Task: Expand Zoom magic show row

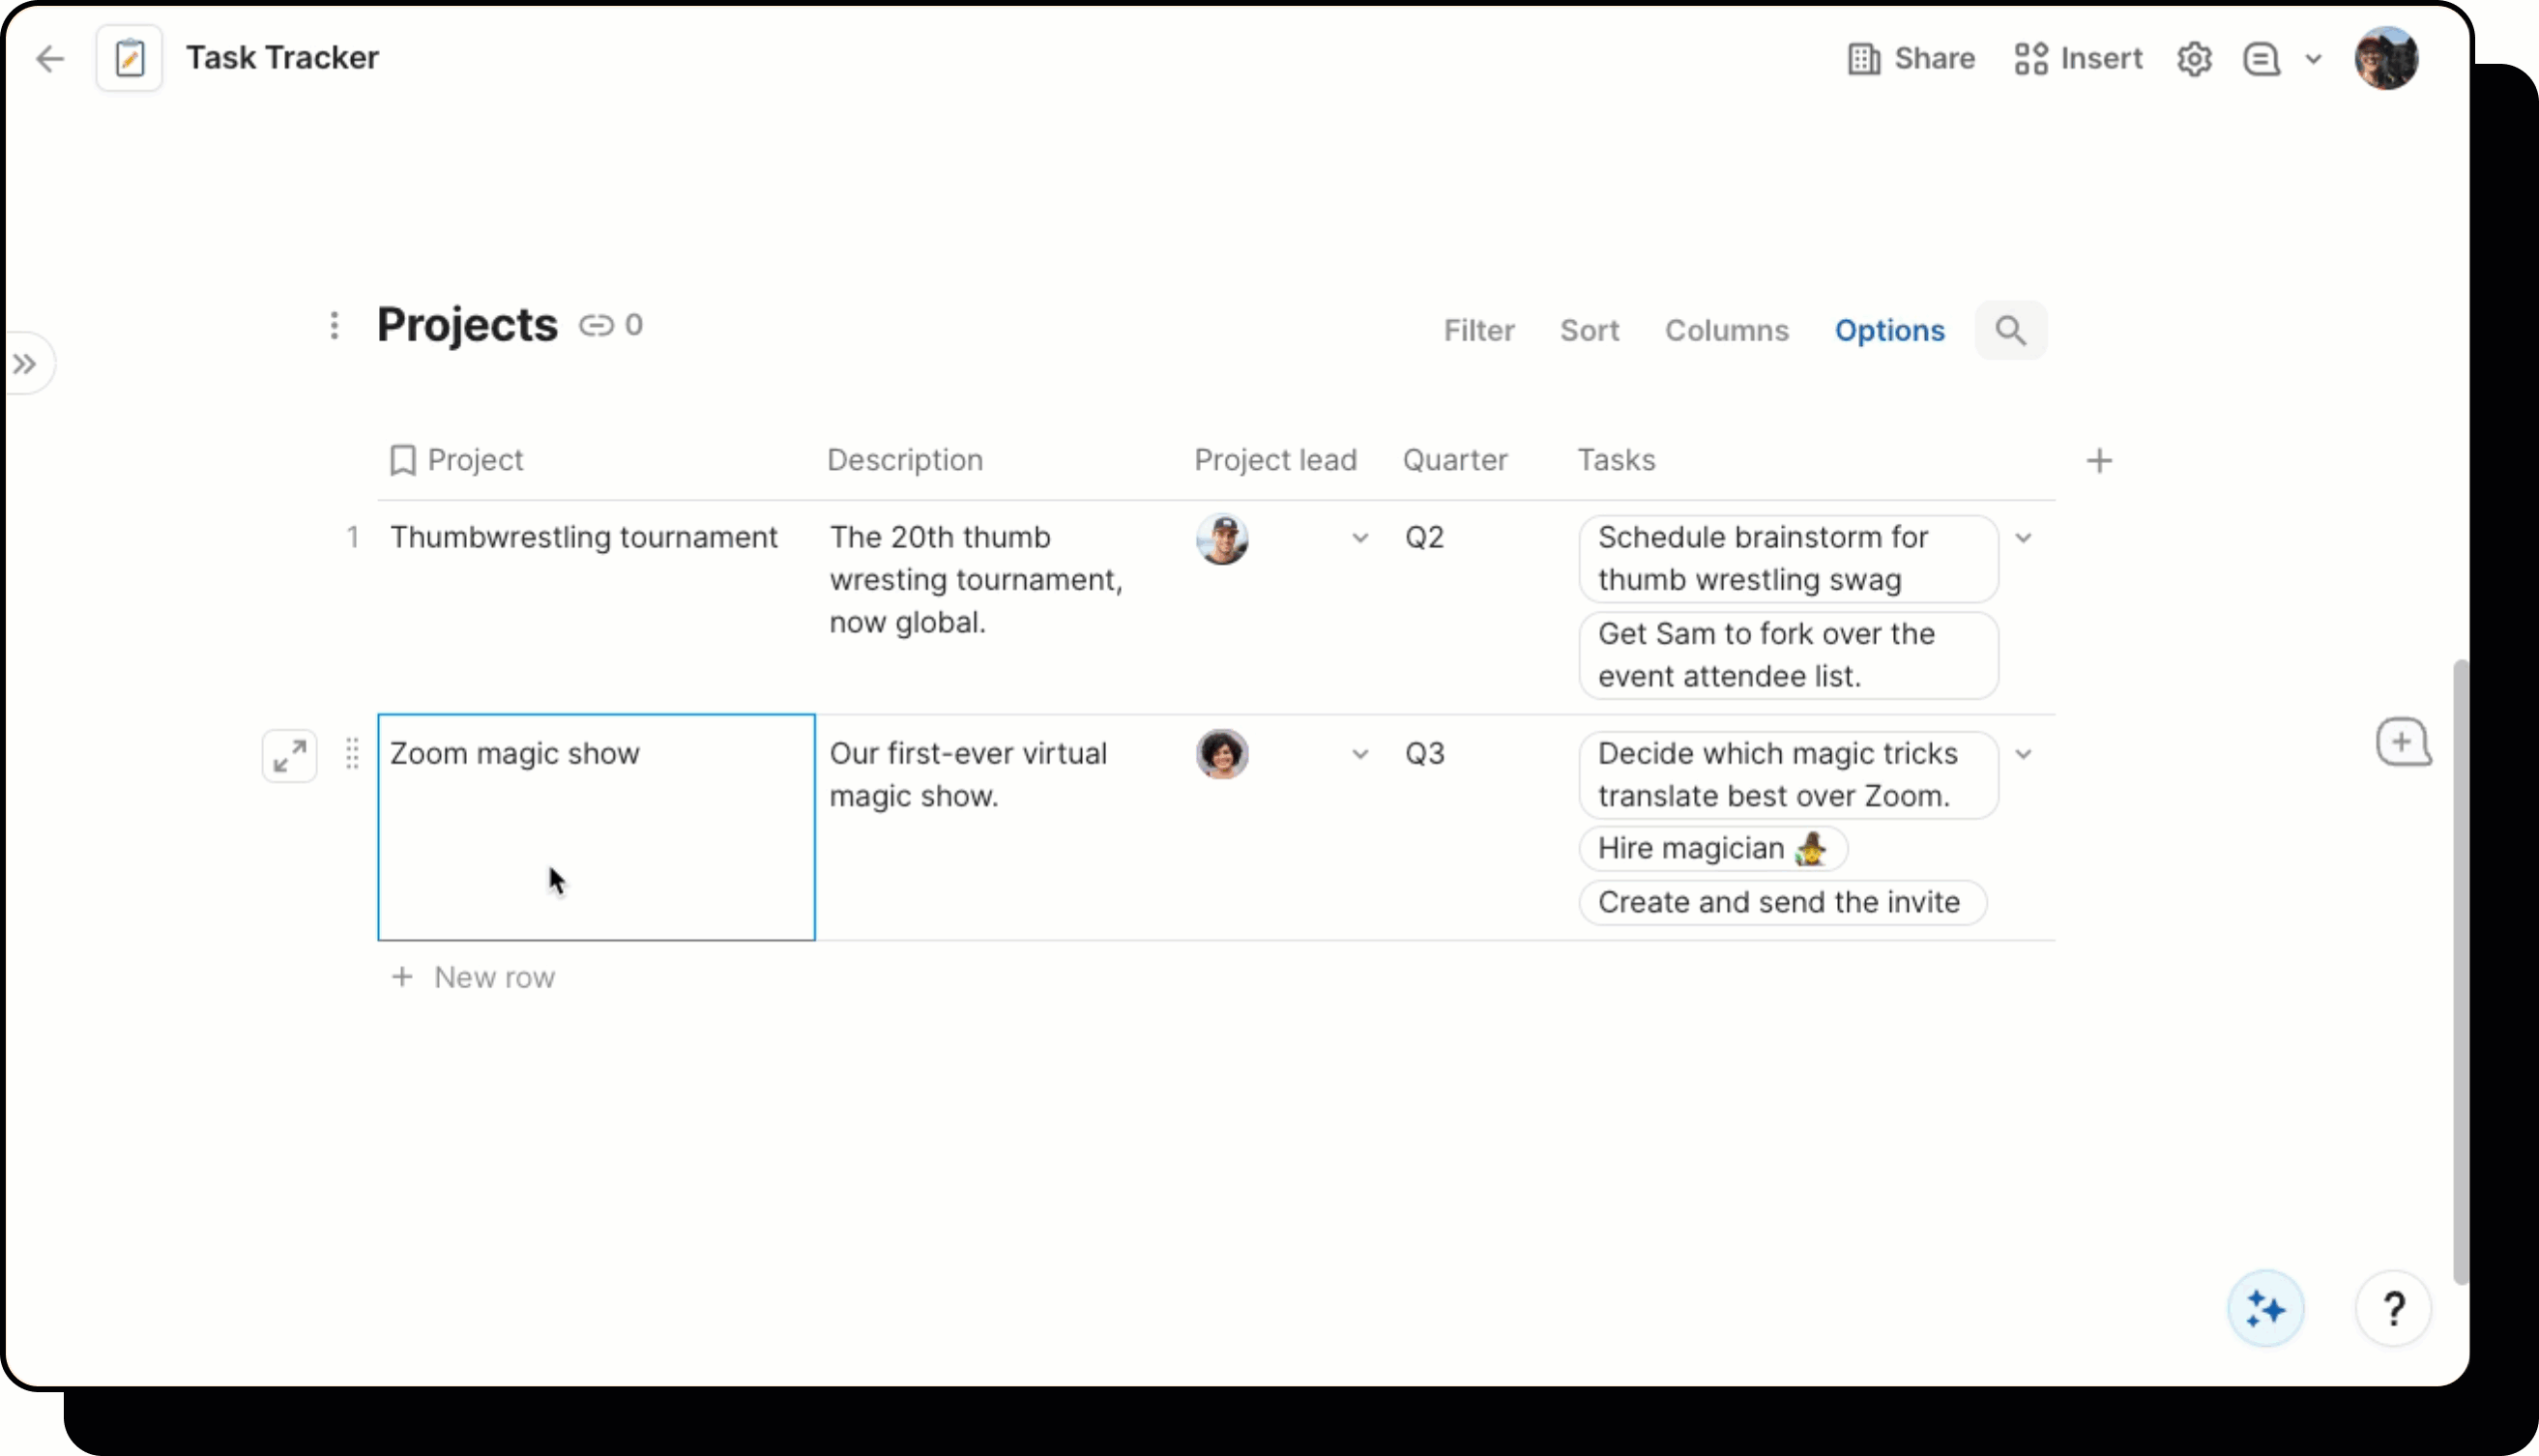Action: pos(290,756)
